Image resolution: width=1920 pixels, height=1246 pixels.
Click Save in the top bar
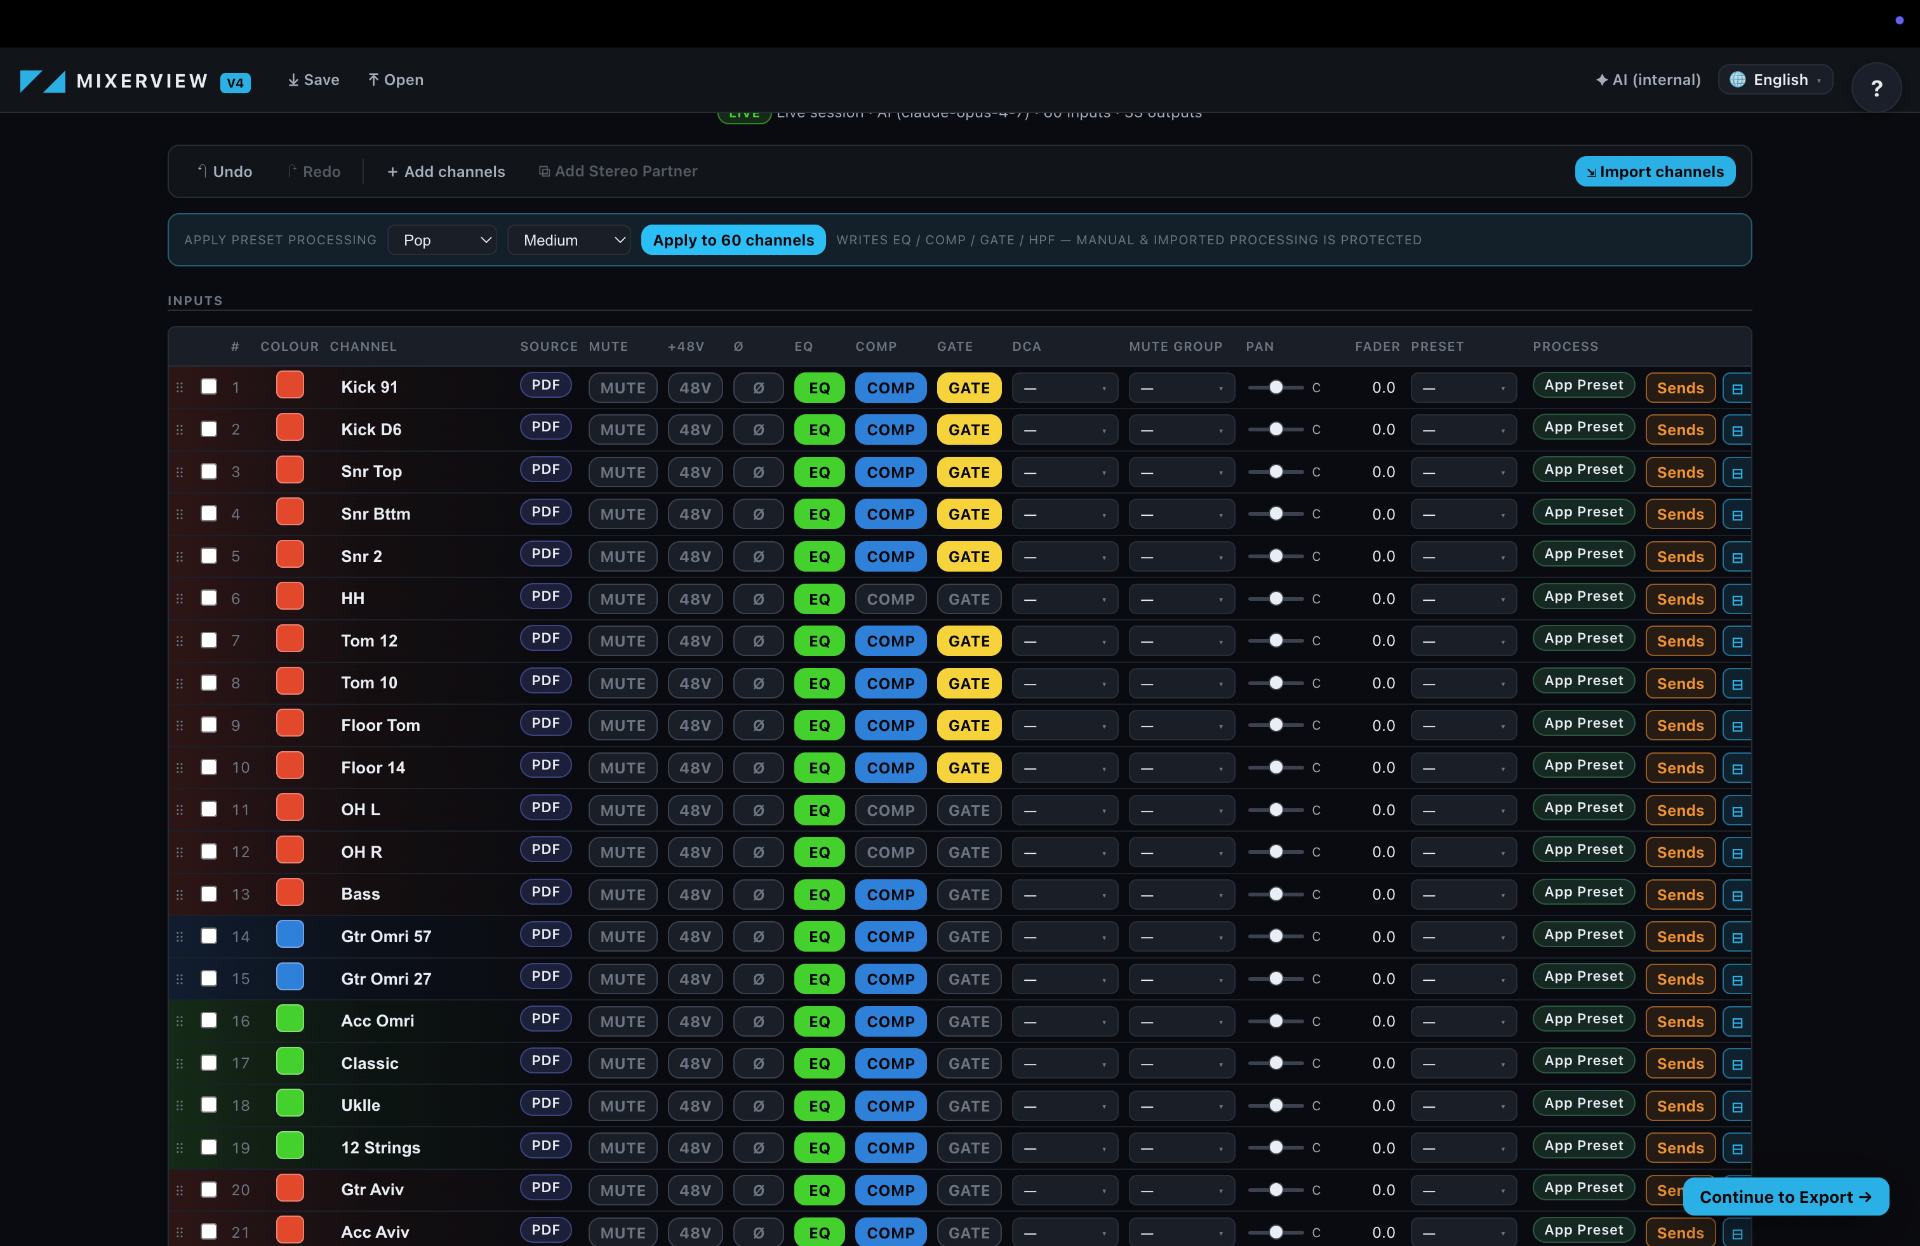pos(313,80)
